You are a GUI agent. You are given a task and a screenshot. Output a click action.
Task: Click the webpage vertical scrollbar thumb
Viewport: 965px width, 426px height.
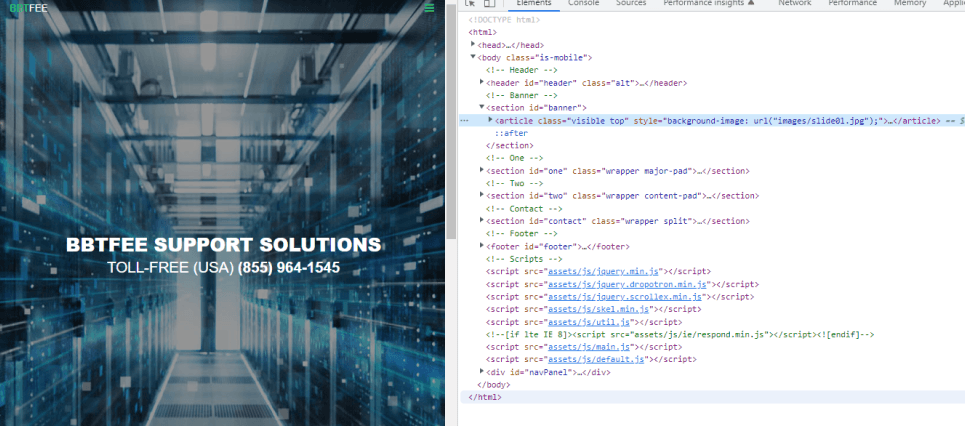point(451,120)
